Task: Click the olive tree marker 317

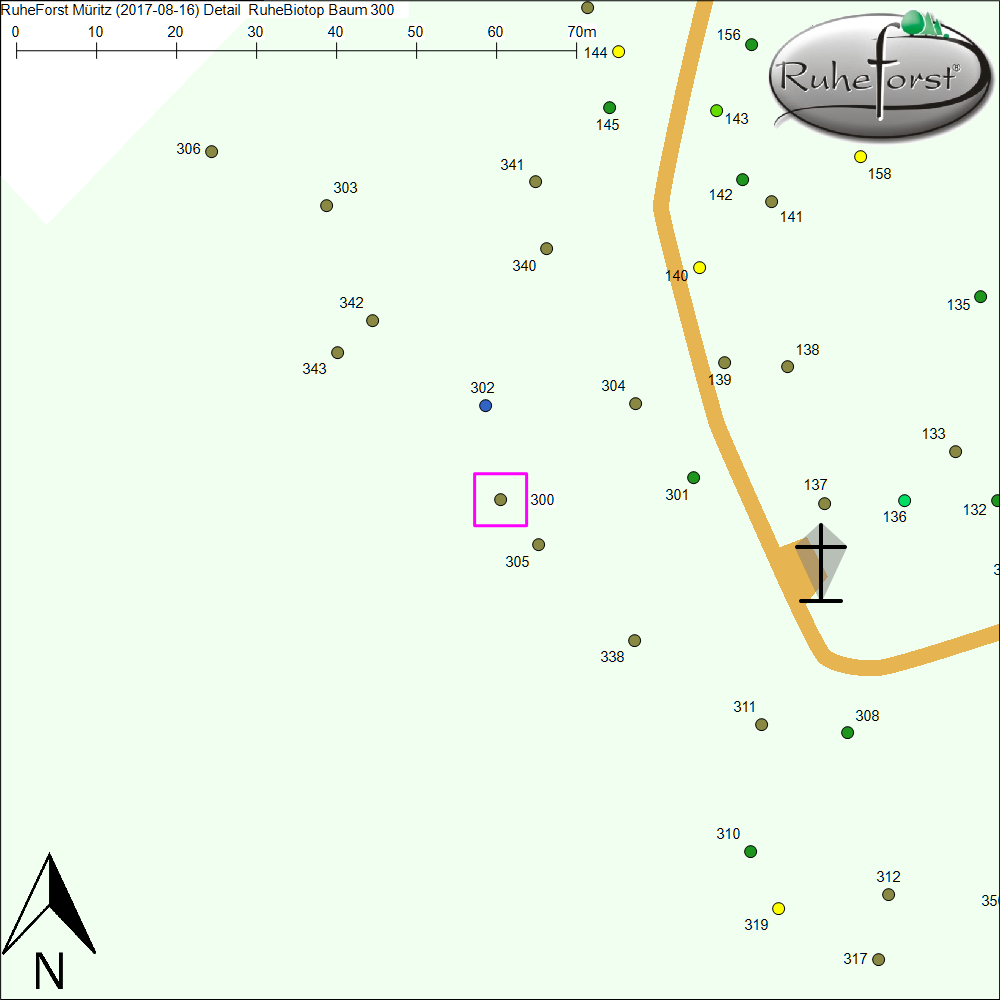Action: click(878, 960)
